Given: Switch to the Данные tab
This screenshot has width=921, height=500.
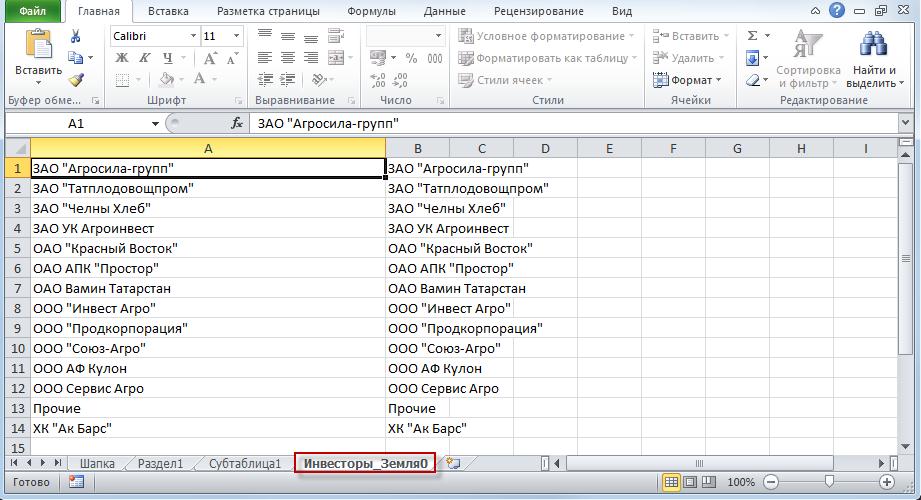Looking at the screenshot, I should (x=445, y=11).
